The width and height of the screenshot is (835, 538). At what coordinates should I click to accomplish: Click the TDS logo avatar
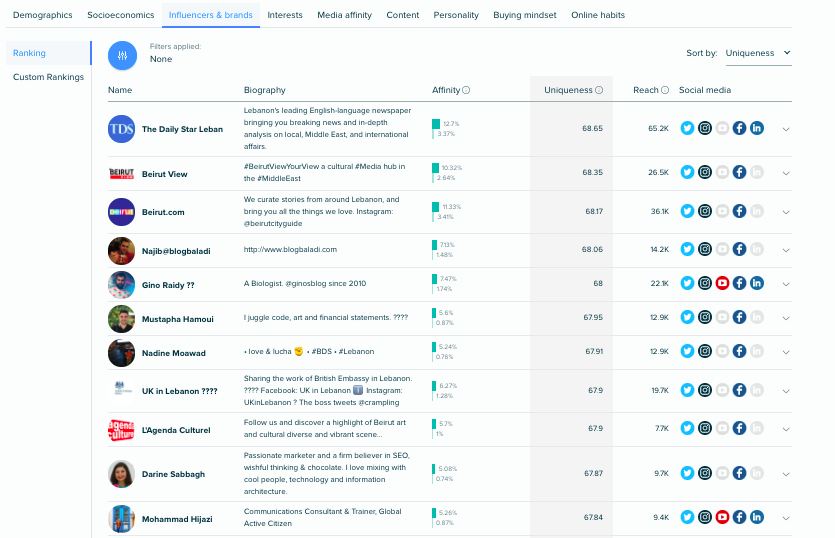point(121,129)
